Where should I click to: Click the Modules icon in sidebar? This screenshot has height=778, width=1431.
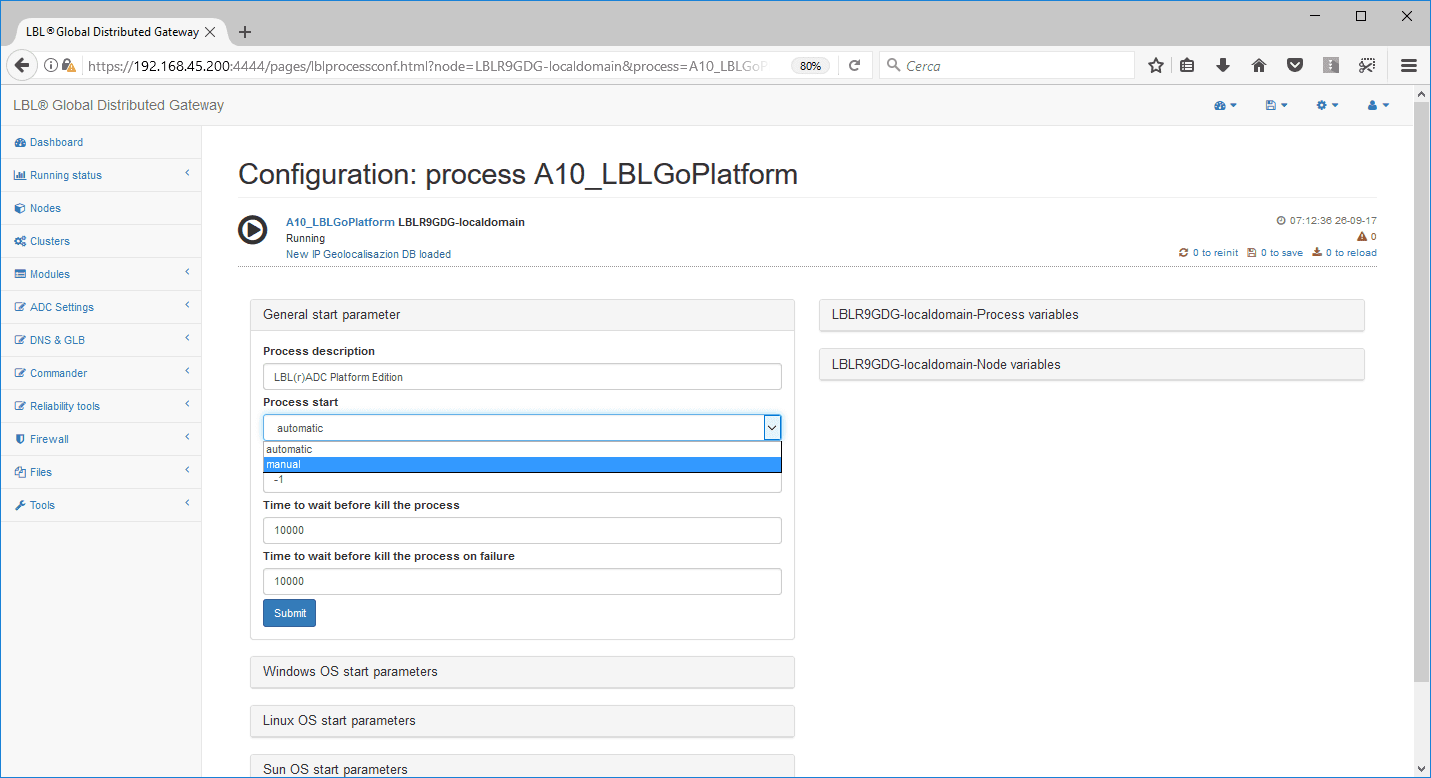pyautogui.click(x=20, y=274)
